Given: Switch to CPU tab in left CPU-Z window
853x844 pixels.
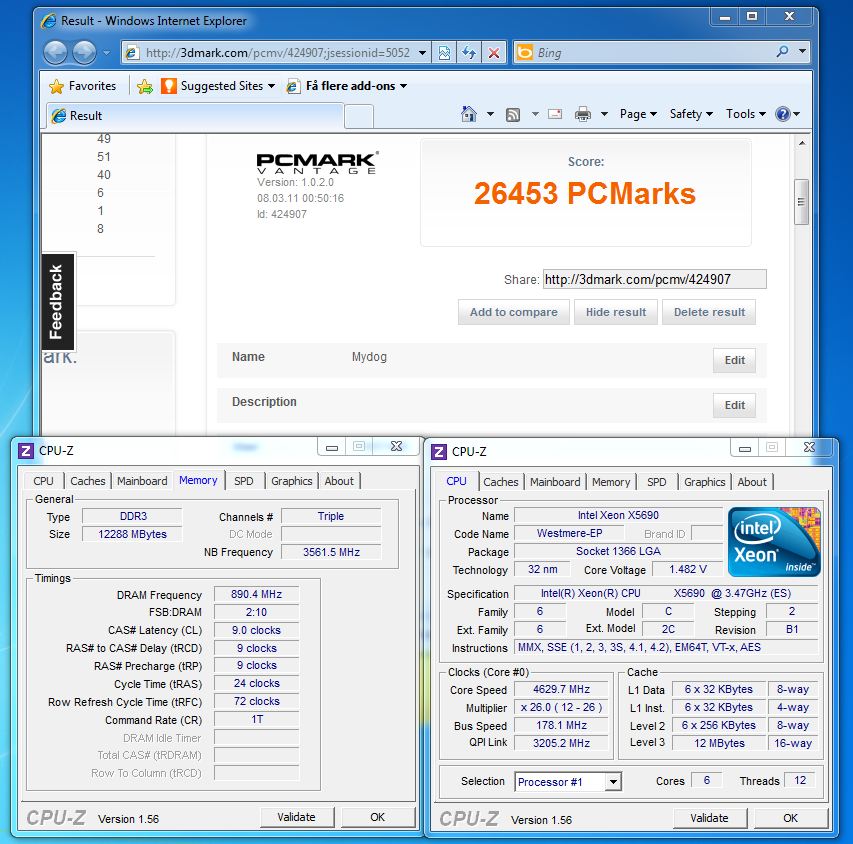Looking at the screenshot, I should [44, 481].
